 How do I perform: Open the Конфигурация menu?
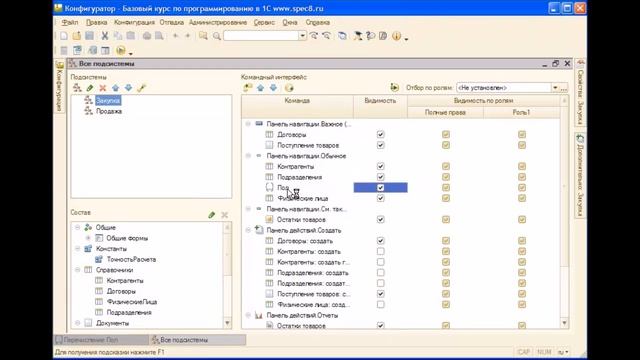[134, 22]
